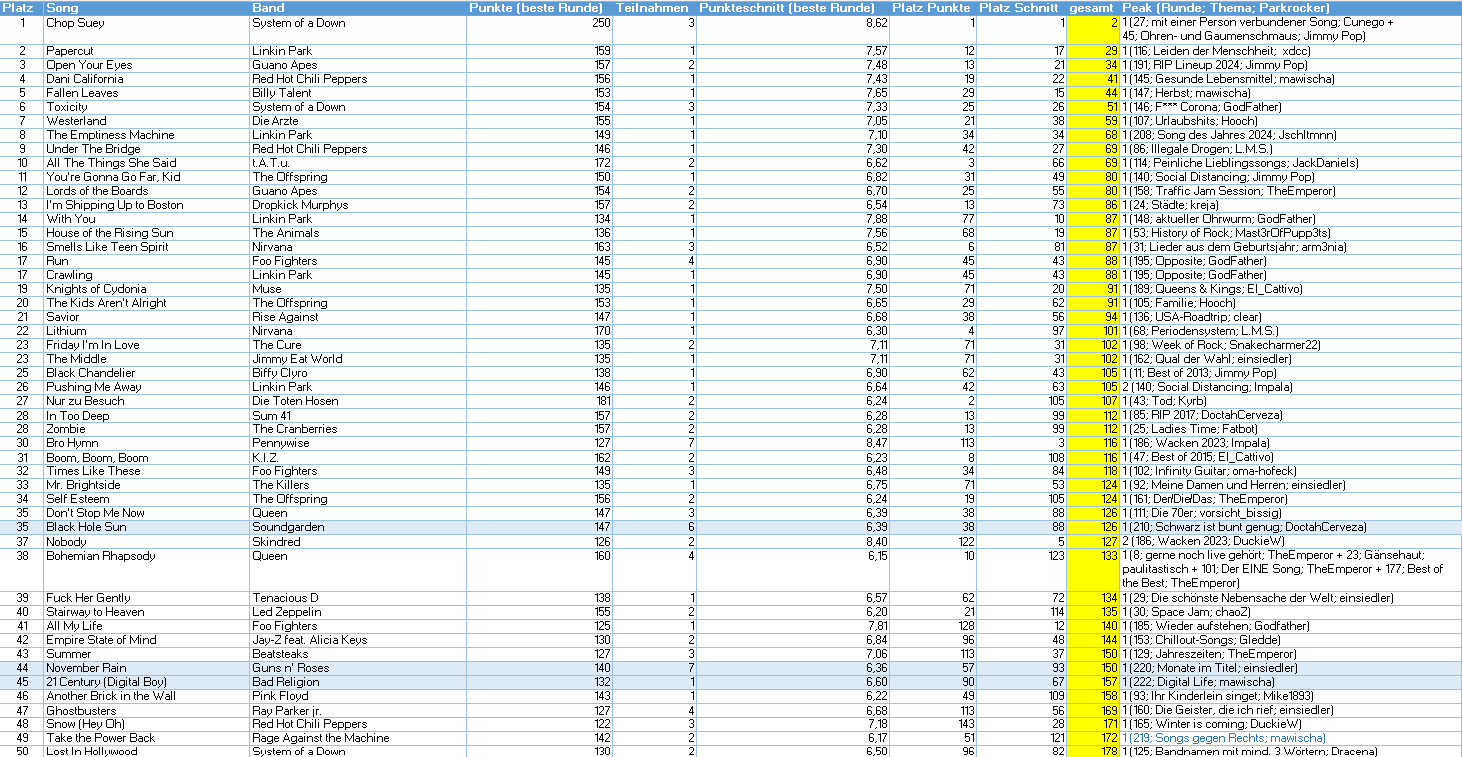The width and height of the screenshot is (1462, 757).
Task: Select the Peak (Runde; Thema; Parkrocker) header
Action: click(1225, 8)
